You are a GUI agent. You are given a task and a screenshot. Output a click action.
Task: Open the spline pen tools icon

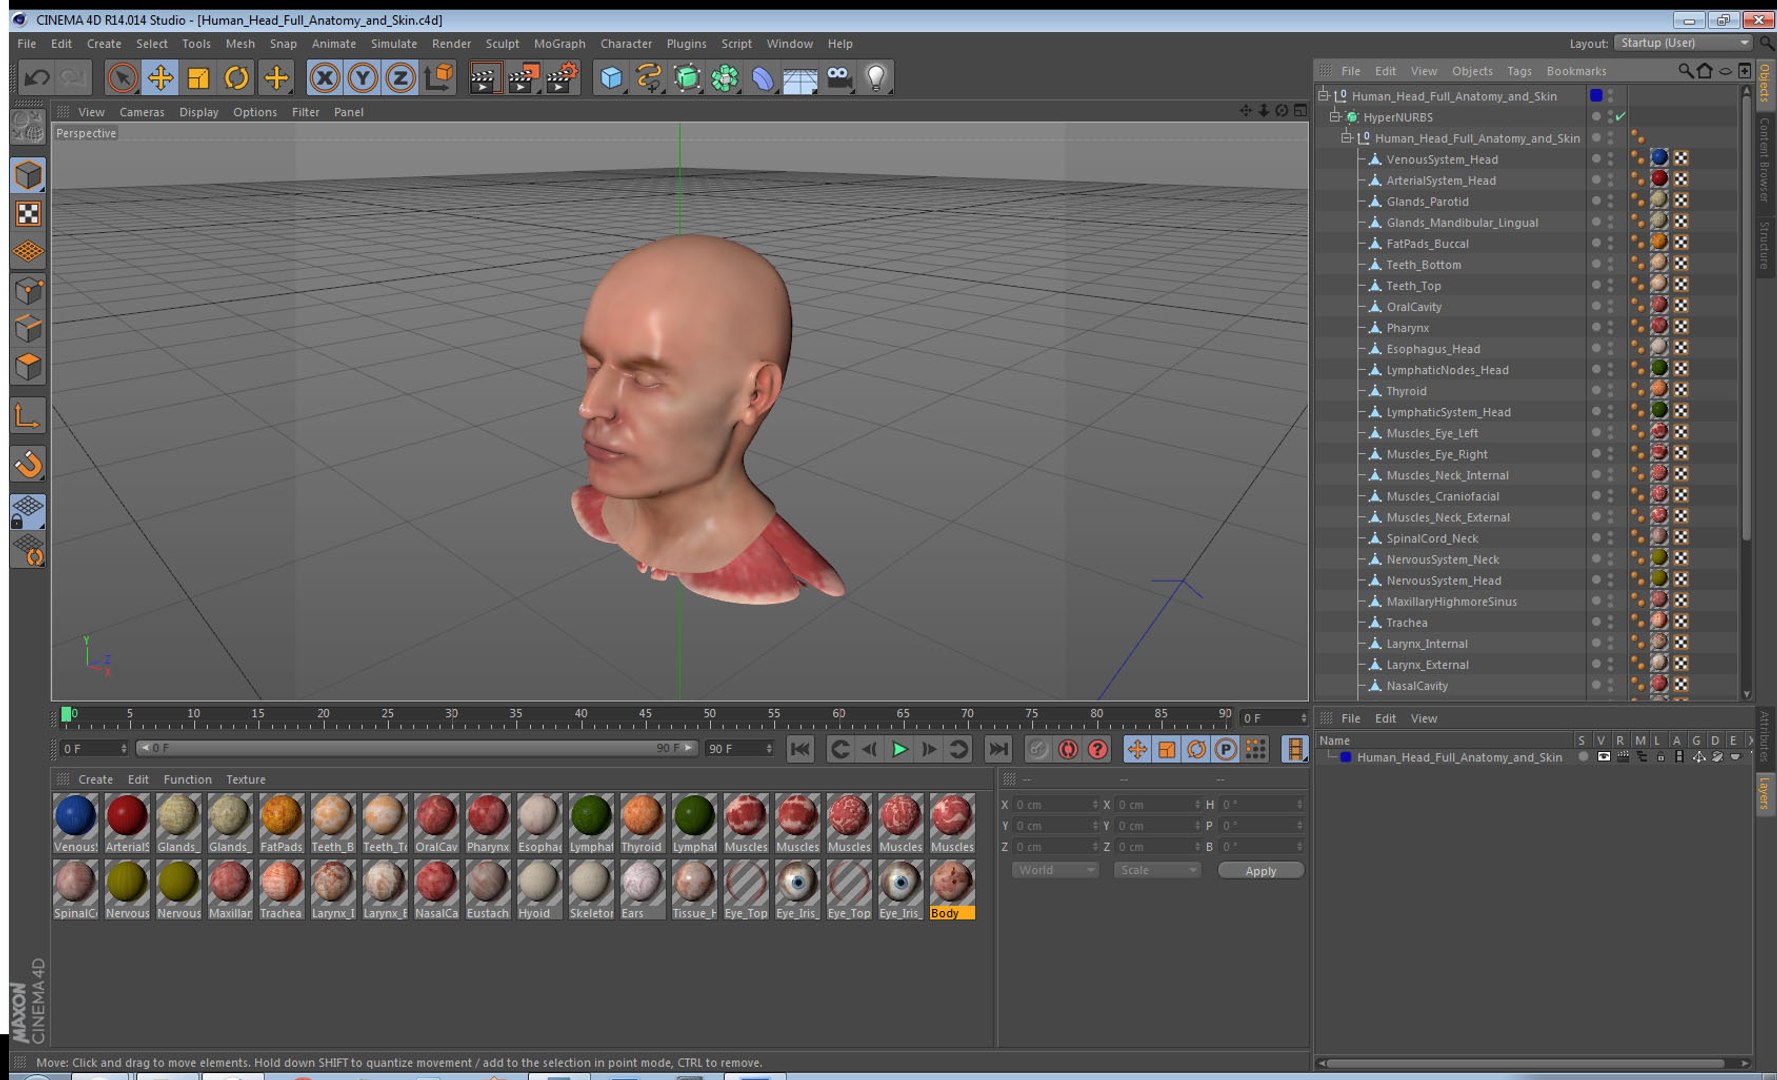(649, 77)
